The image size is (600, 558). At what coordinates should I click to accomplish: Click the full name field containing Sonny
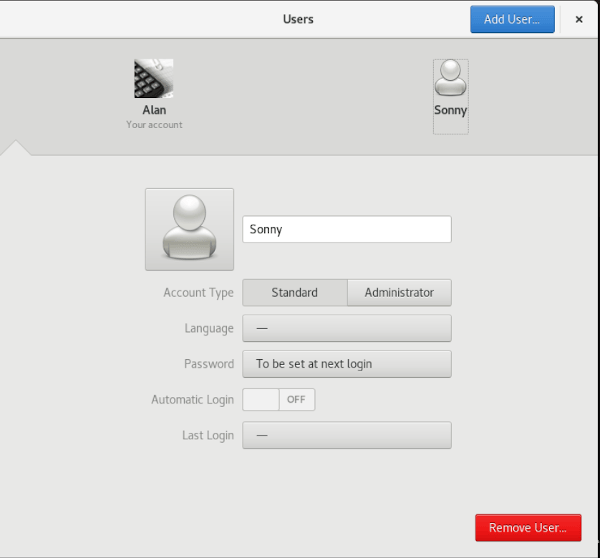coord(347,229)
